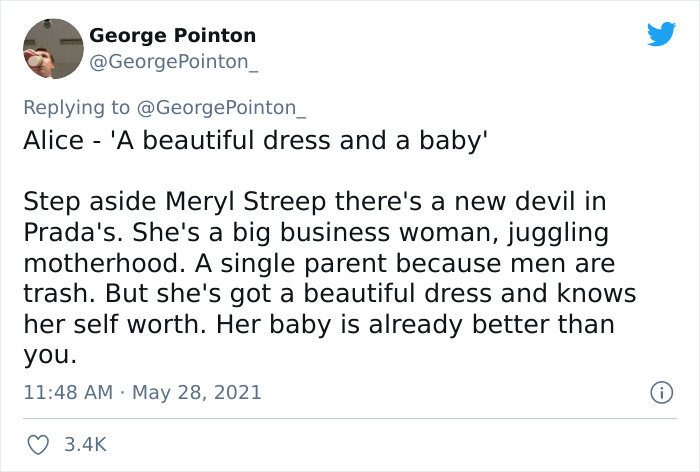
Task: Click the display name George Pointon
Action: tap(172, 36)
